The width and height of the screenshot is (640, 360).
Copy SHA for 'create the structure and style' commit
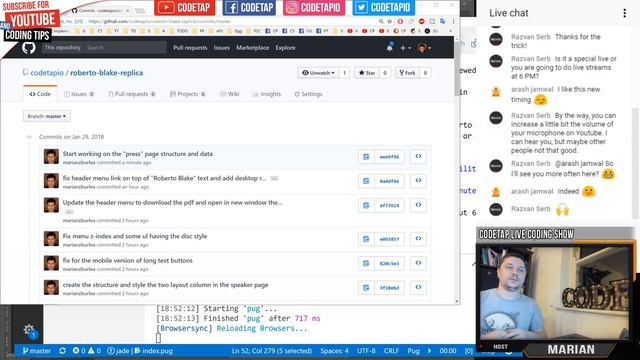pos(366,288)
